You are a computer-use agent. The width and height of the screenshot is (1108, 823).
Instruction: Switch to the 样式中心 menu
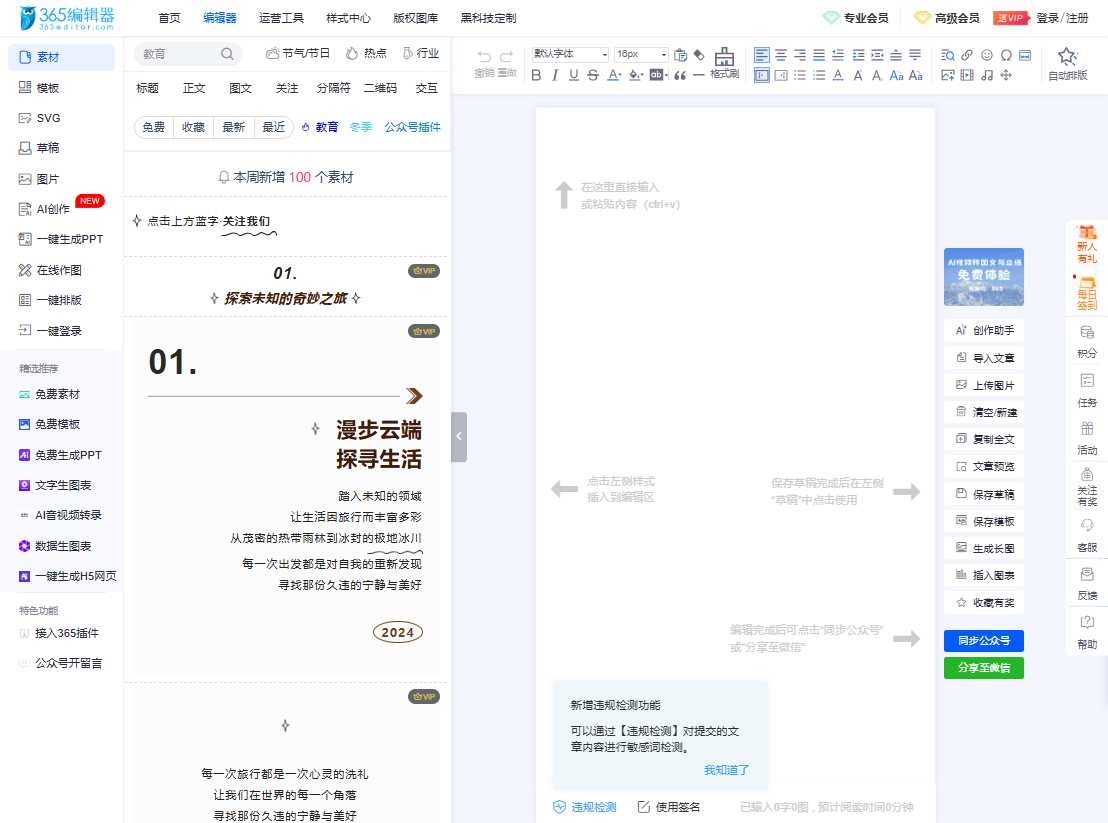coord(348,17)
